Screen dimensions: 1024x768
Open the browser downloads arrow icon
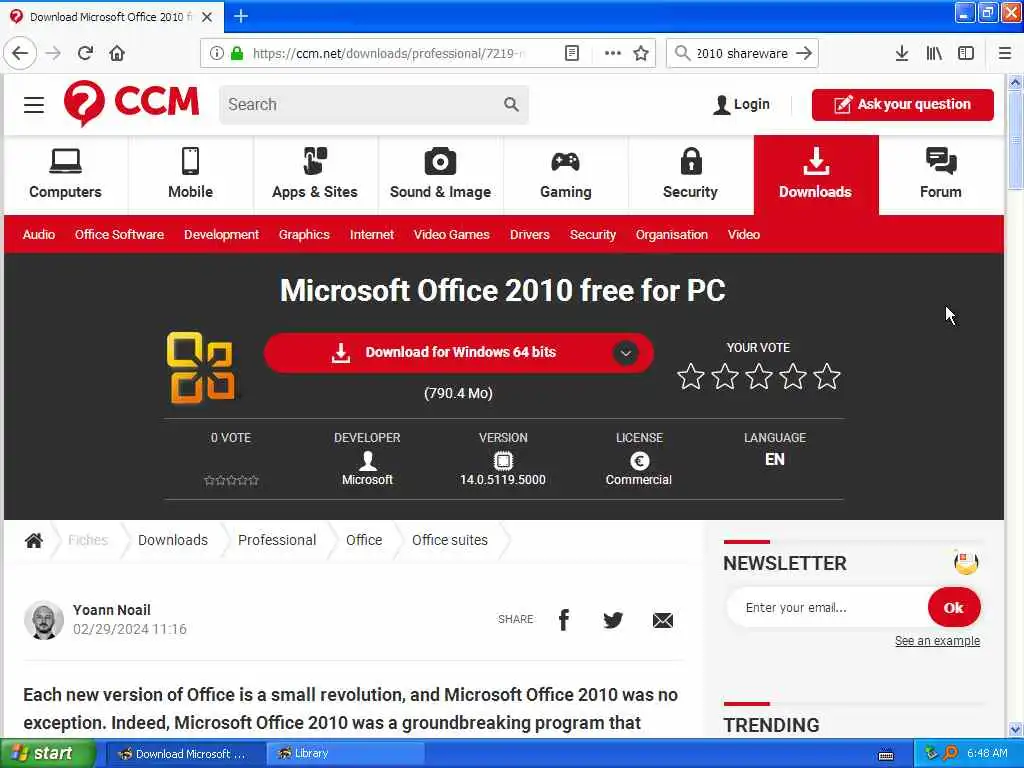pyautogui.click(x=901, y=53)
